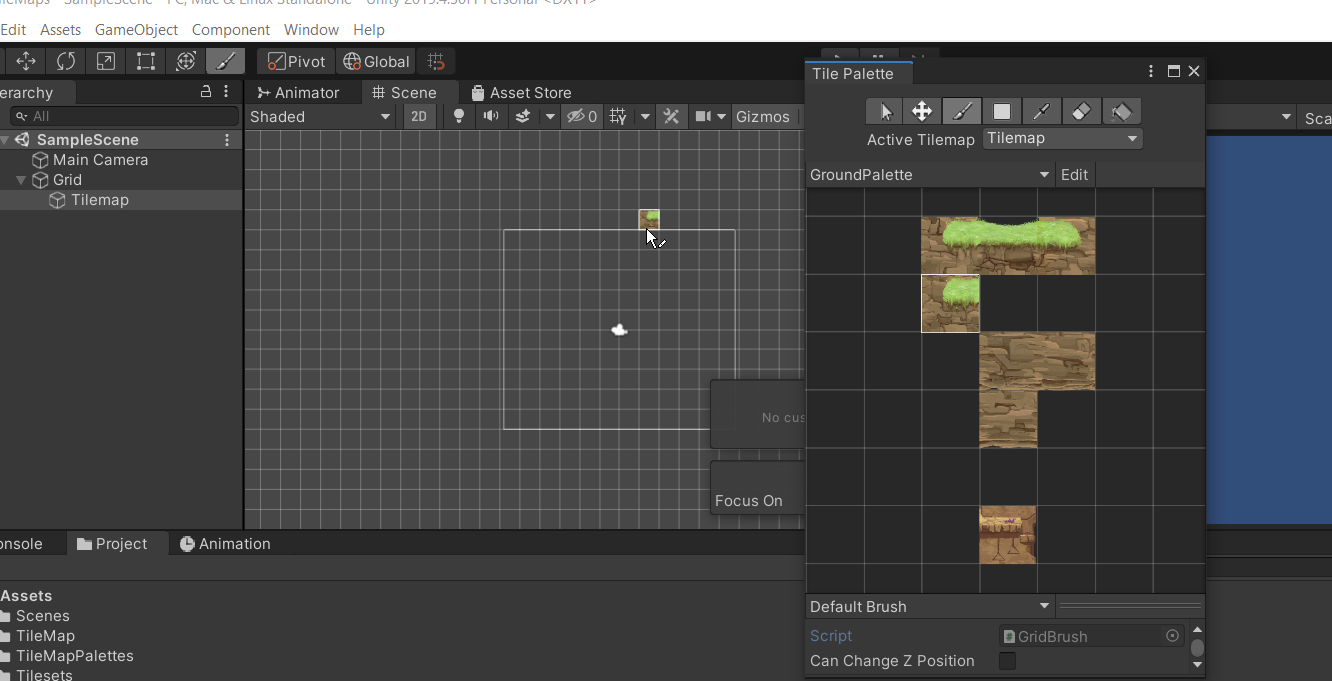This screenshot has width=1332, height=681.
Task: Choose the Tile Palette Select tool
Action: click(x=884, y=111)
